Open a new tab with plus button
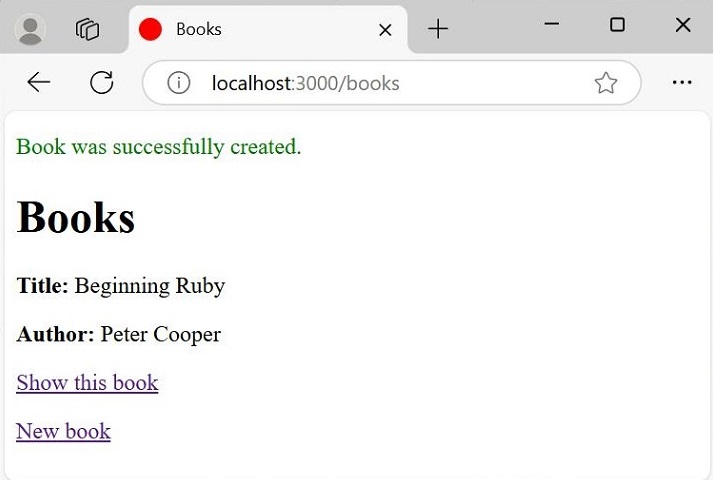 tap(438, 30)
